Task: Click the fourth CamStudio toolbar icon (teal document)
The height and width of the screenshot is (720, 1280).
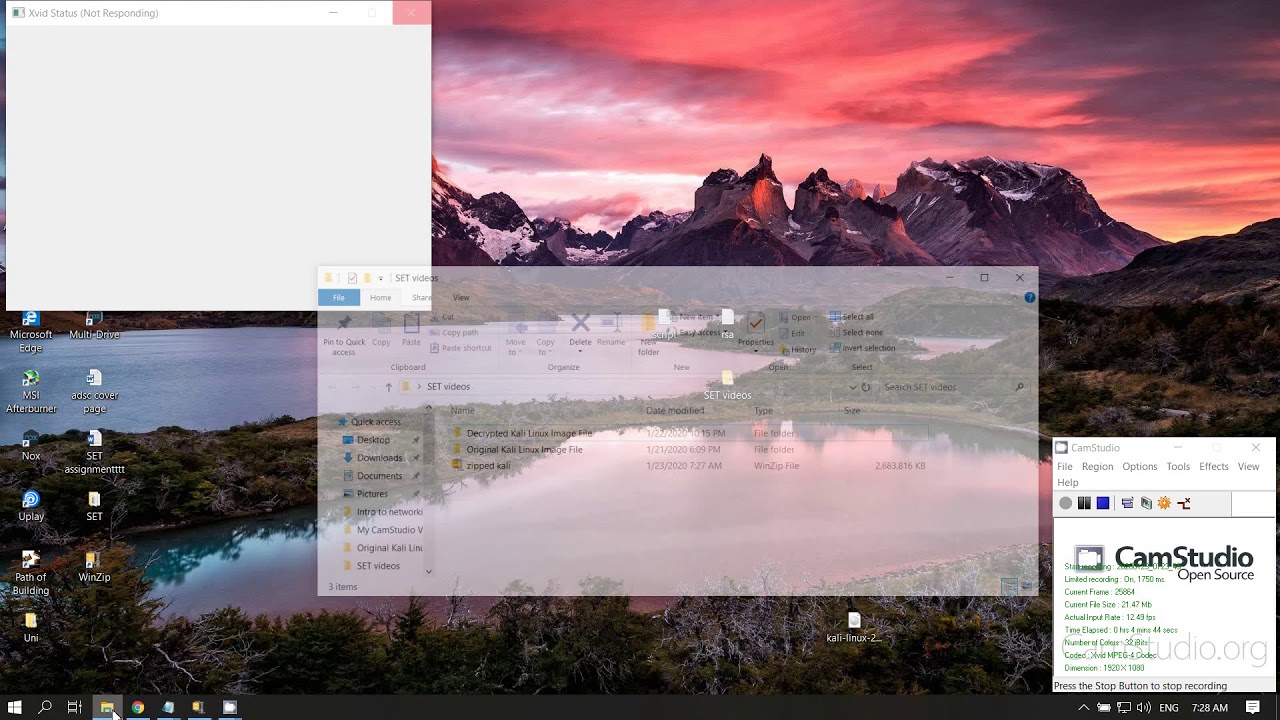Action: pos(1146,503)
